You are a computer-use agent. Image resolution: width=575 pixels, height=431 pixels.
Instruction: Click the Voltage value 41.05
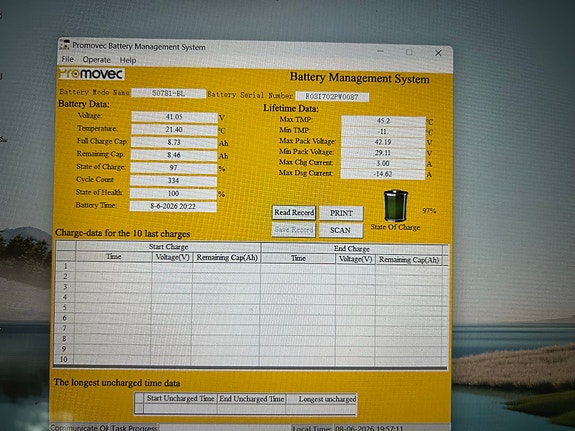coord(174,117)
